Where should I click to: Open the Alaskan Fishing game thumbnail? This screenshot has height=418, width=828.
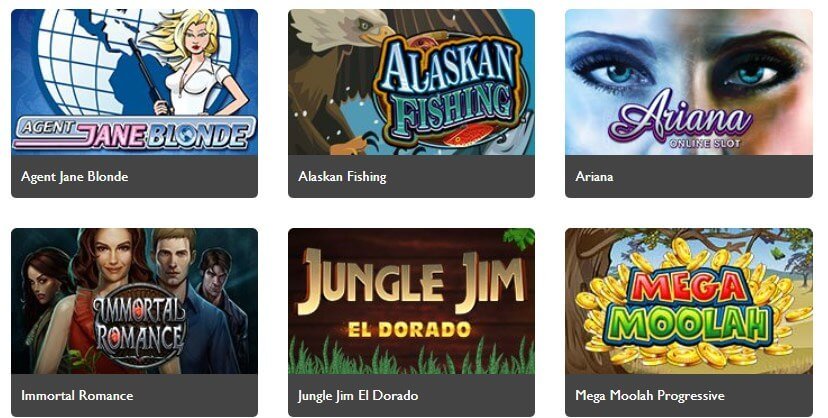(411, 82)
